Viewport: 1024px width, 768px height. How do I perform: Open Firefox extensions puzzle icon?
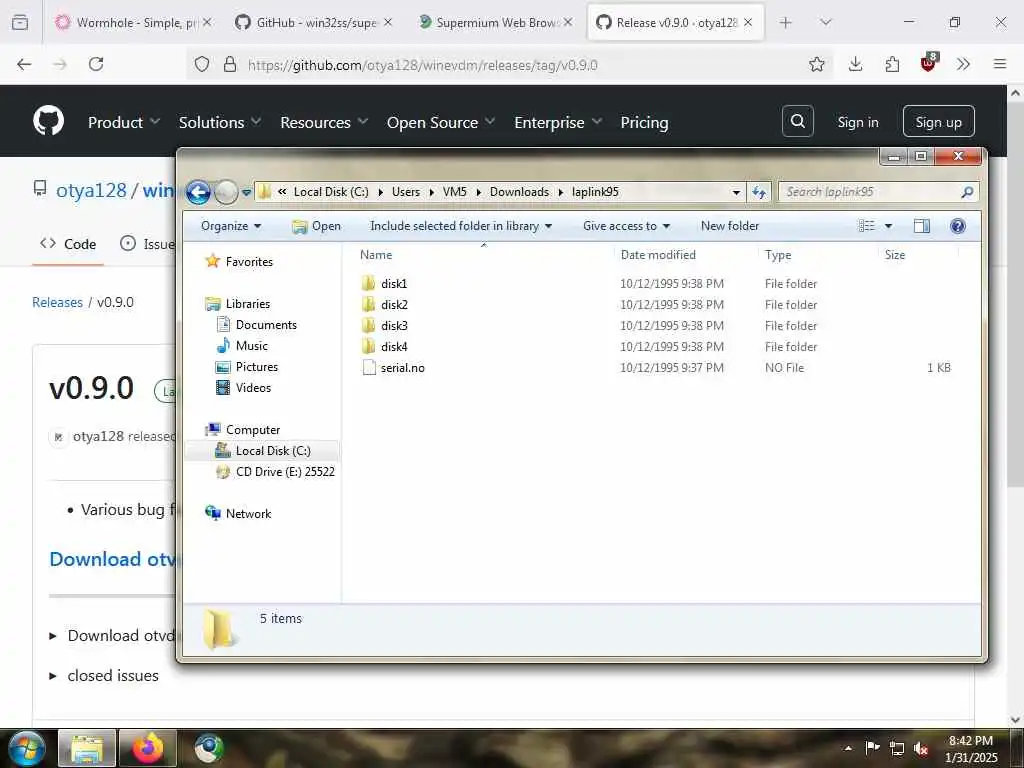[892, 64]
